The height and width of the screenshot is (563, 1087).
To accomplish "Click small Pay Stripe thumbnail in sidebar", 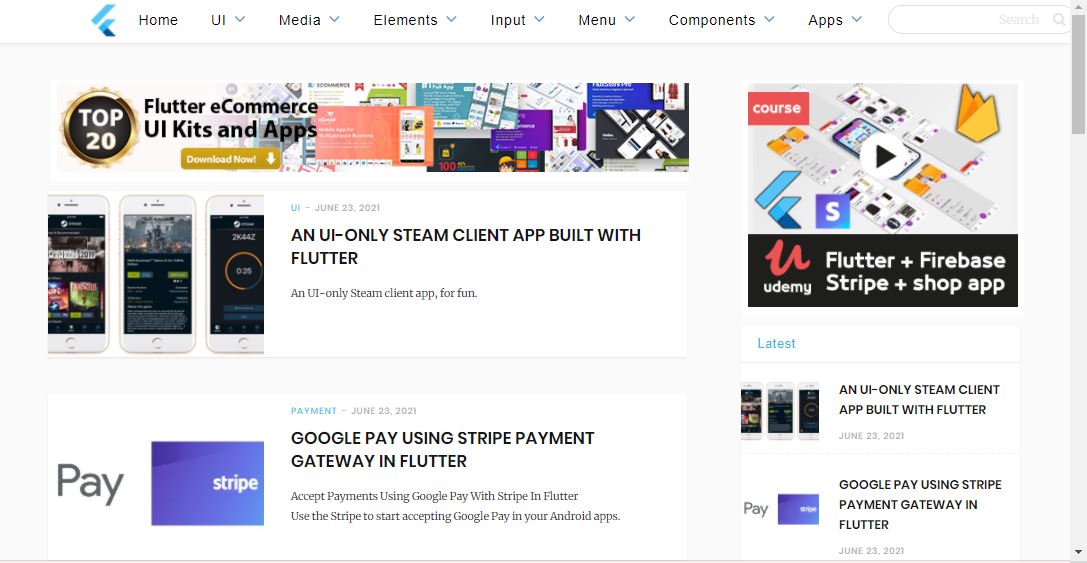I will click(x=780, y=509).
